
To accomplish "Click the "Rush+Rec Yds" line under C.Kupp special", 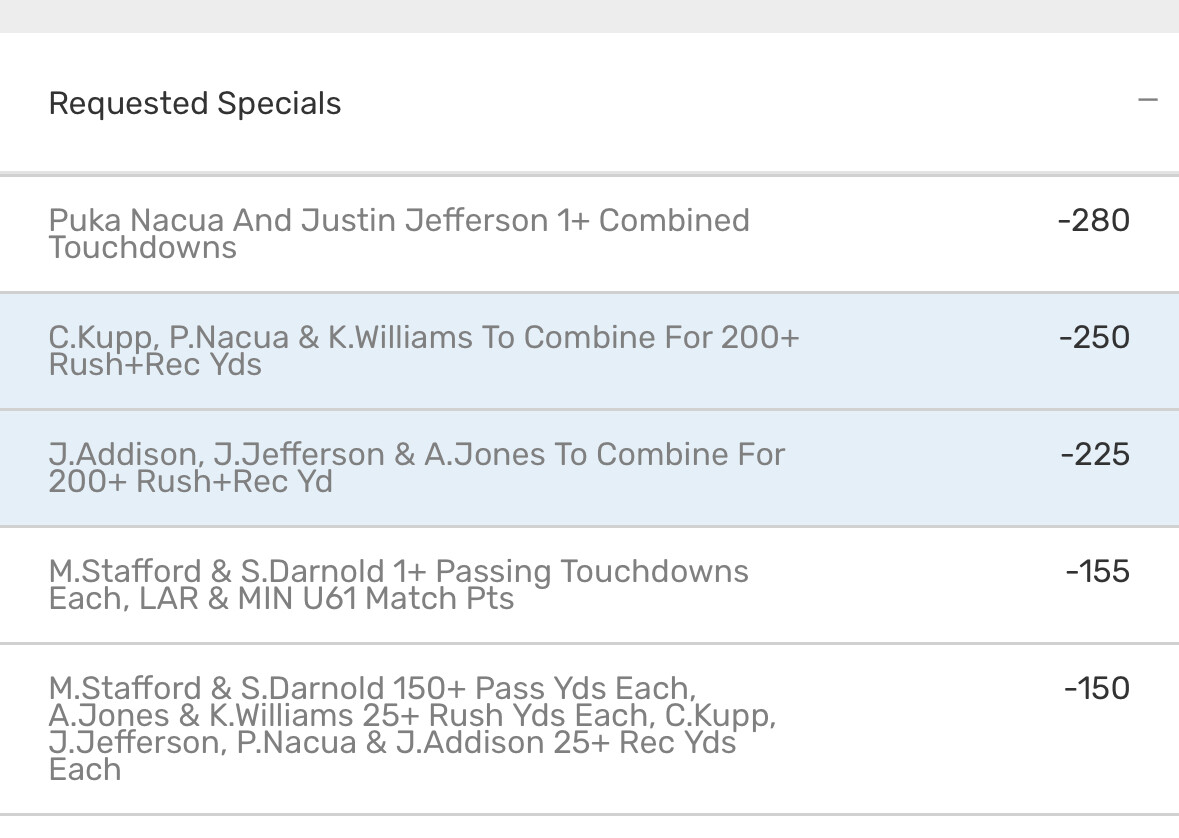I will pos(155,365).
